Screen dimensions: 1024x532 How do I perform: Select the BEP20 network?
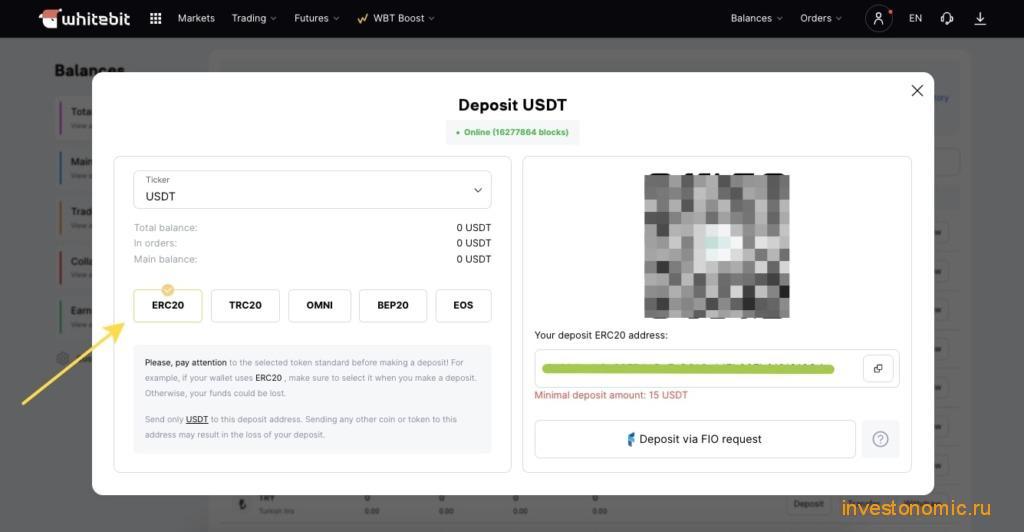coord(393,305)
